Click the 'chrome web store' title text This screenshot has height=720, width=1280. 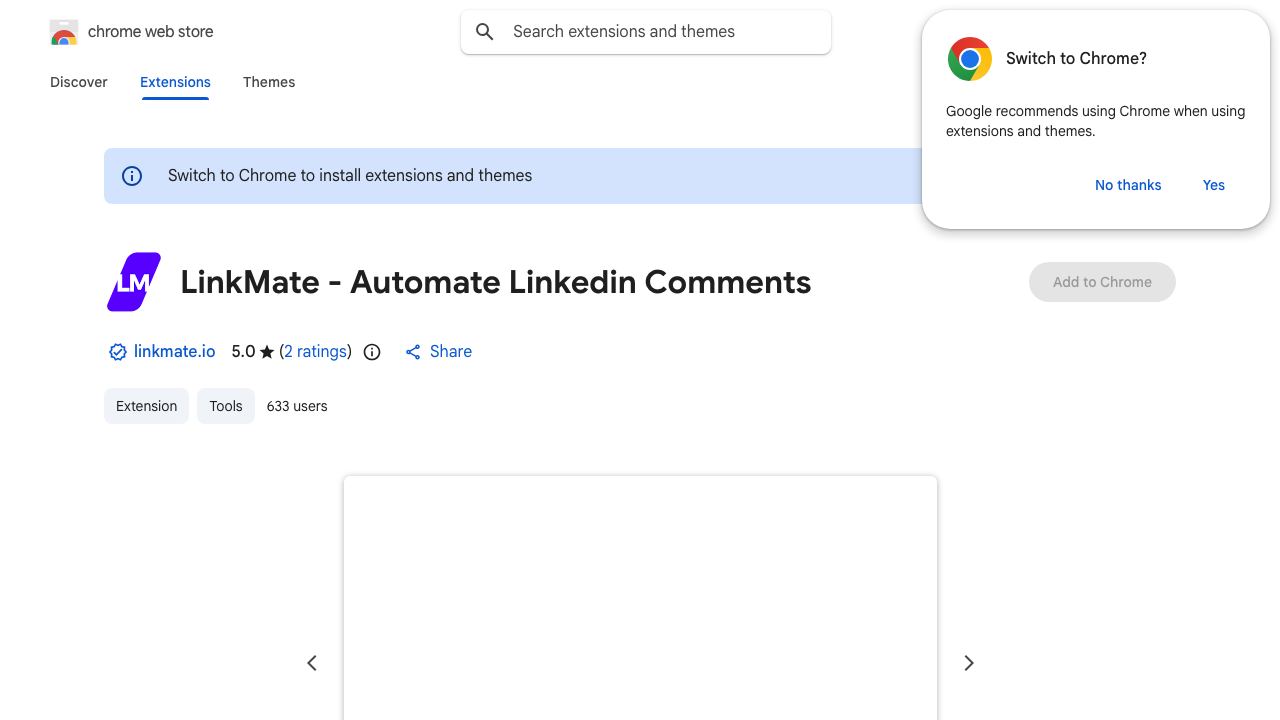[151, 32]
